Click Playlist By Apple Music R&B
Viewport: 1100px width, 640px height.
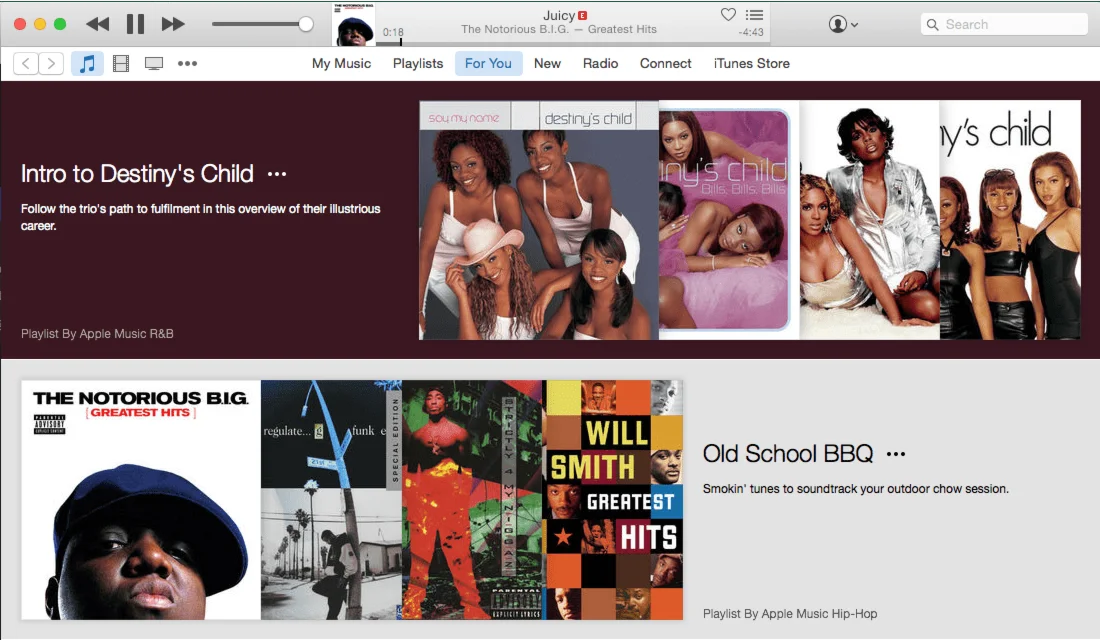(x=97, y=334)
